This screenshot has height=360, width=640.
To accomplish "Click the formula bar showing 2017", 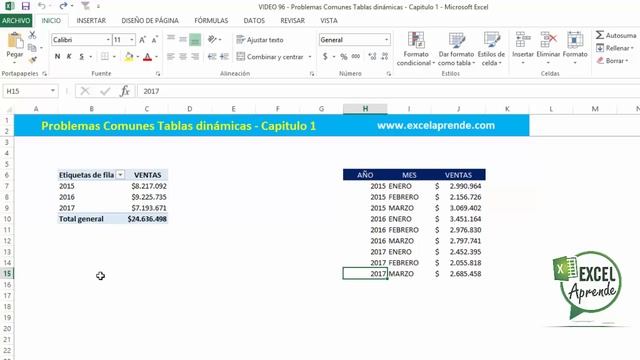I will click(x=388, y=91).
